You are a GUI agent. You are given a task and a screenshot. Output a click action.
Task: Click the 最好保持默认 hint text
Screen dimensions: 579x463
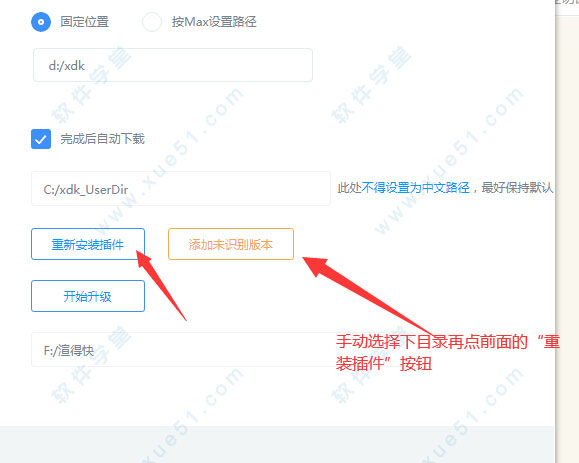pos(517,188)
